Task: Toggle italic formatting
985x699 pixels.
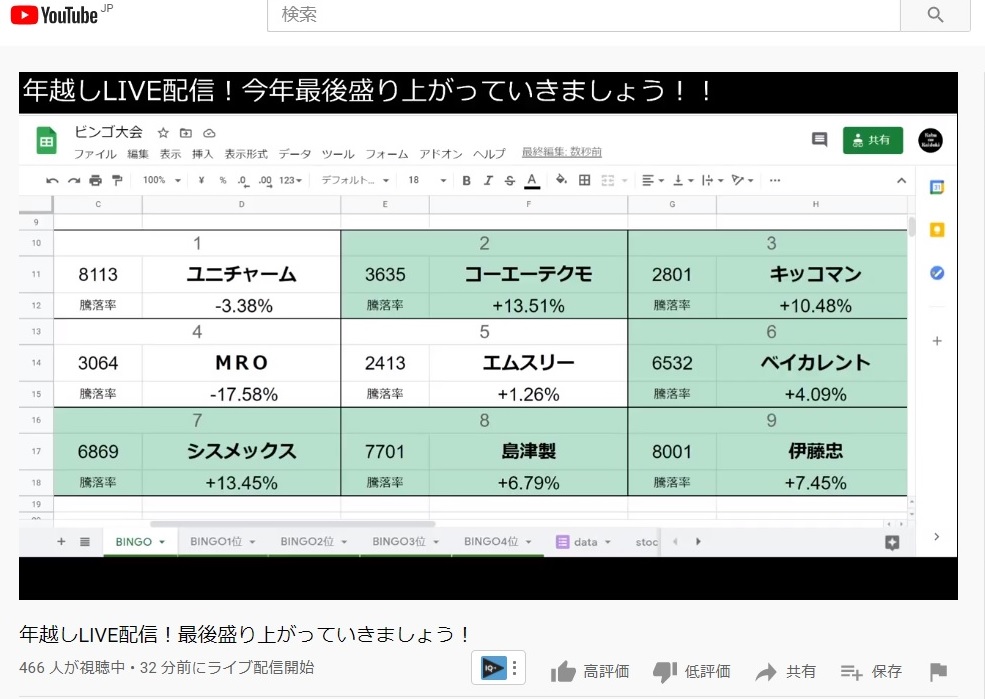Action: (x=488, y=181)
